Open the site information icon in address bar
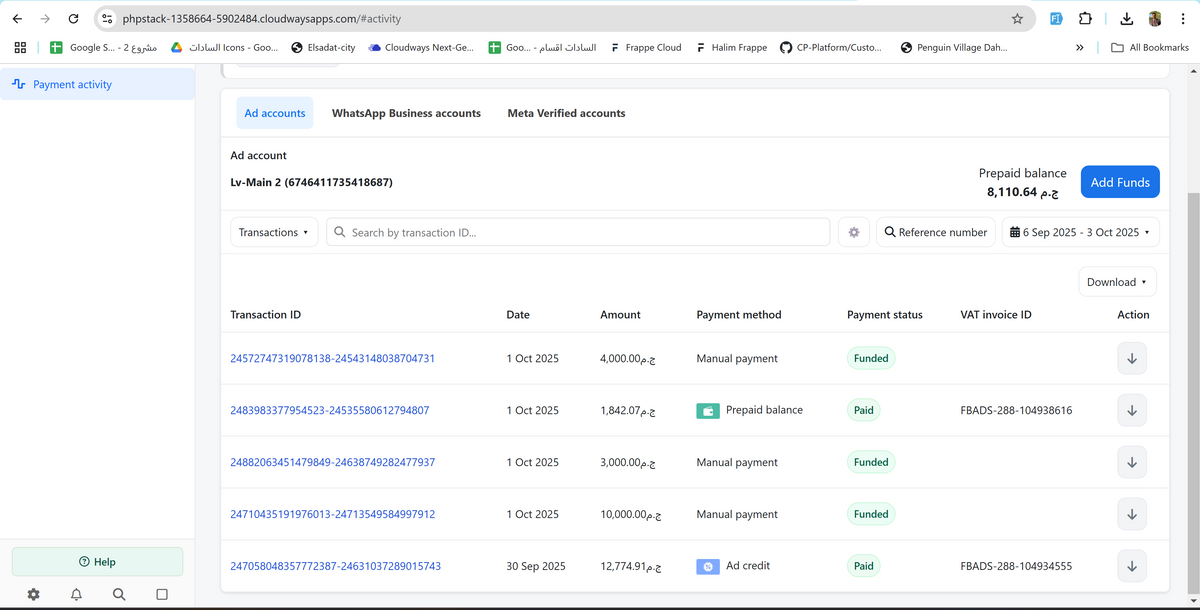The width and height of the screenshot is (1200, 610). point(107,19)
